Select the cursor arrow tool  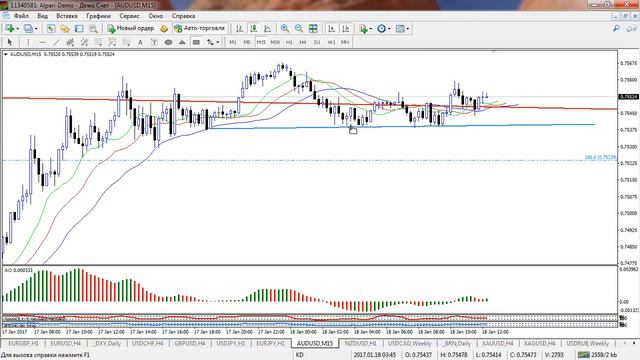tap(10, 42)
